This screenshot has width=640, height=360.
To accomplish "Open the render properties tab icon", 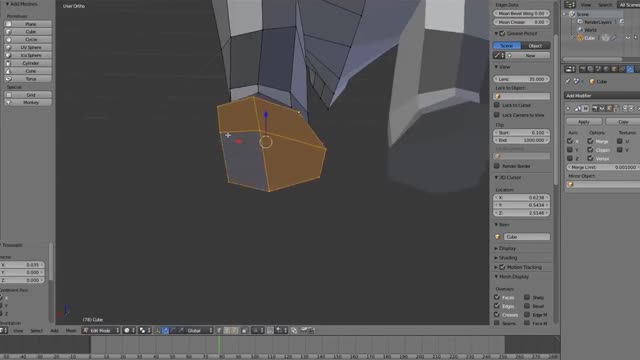I will point(582,69).
